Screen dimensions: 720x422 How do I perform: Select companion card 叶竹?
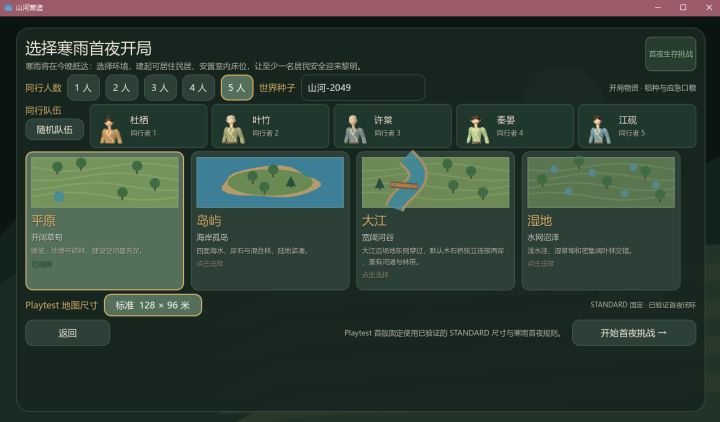[270, 126]
